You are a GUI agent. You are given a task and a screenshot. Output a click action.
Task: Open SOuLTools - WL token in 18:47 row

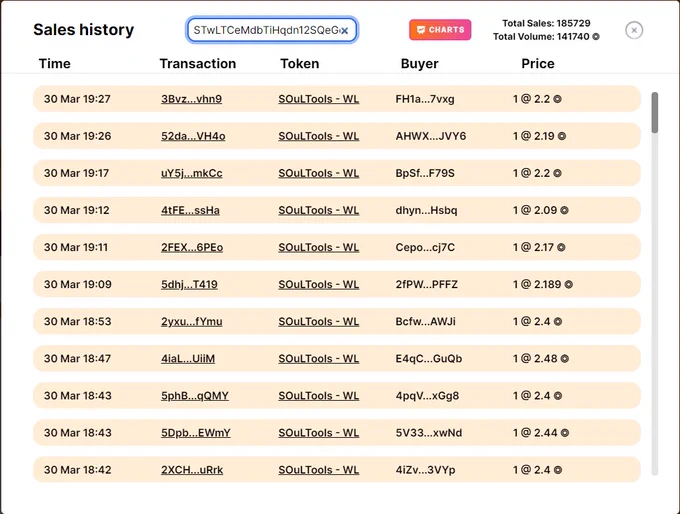tap(318, 359)
